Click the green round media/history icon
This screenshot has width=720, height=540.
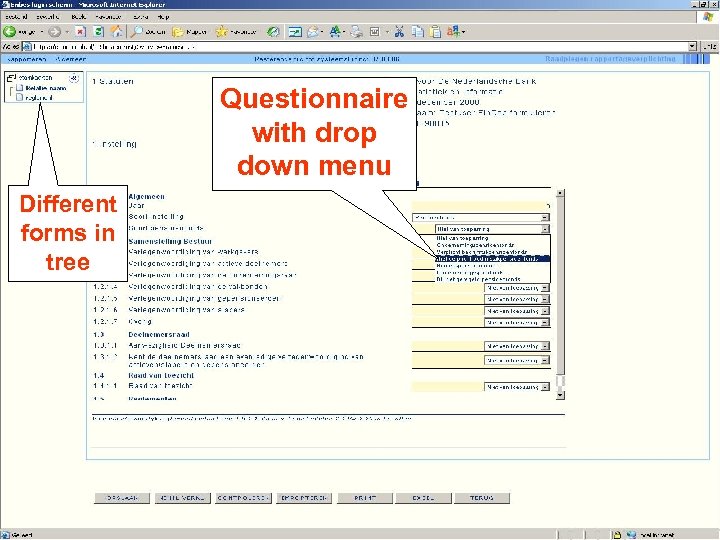(273, 32)
